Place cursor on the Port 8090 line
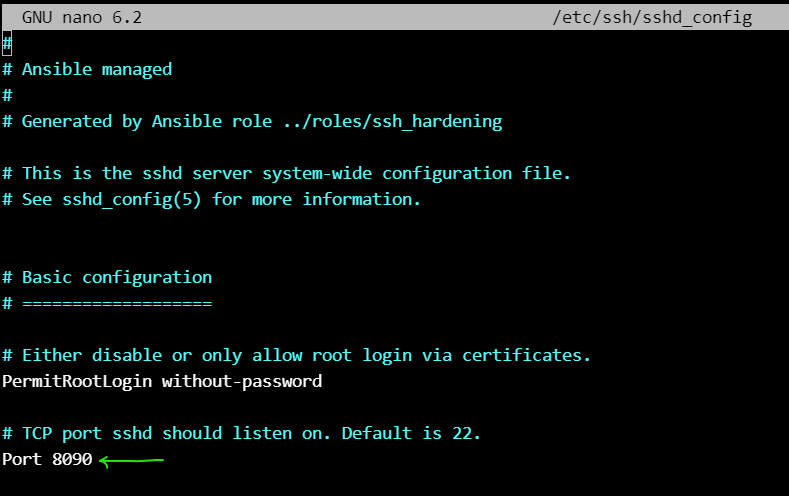Screen dimensions: 789x496 click(47, 459)
